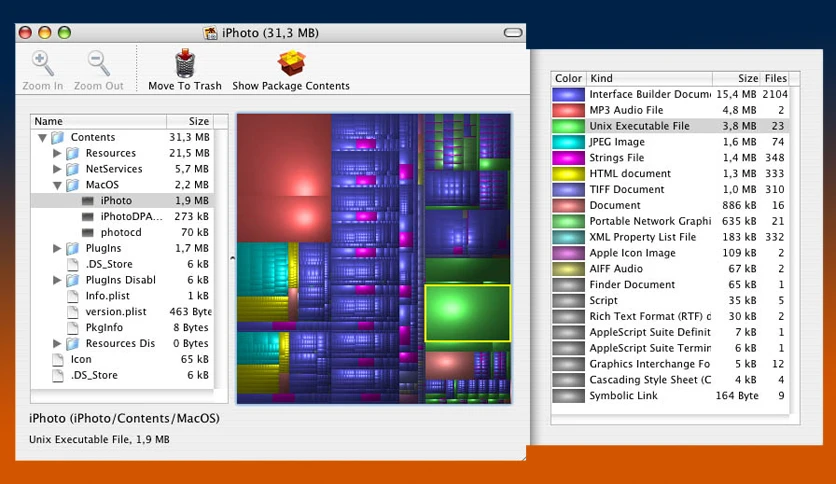This screenshot has height=484, width=836.
Task: Select the AIFF Audio row
Action: pos(670,269)
